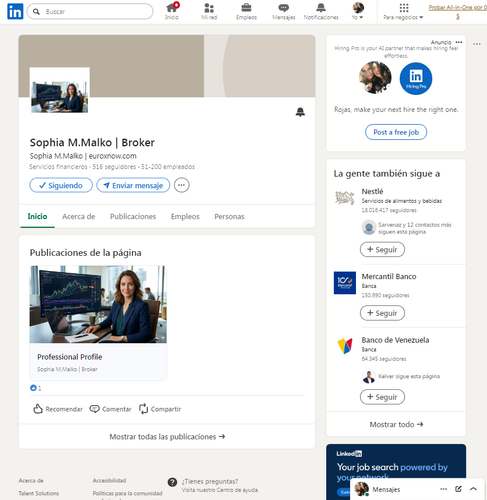Click Enviar mensaje button
487x500 pixels.
133,185
